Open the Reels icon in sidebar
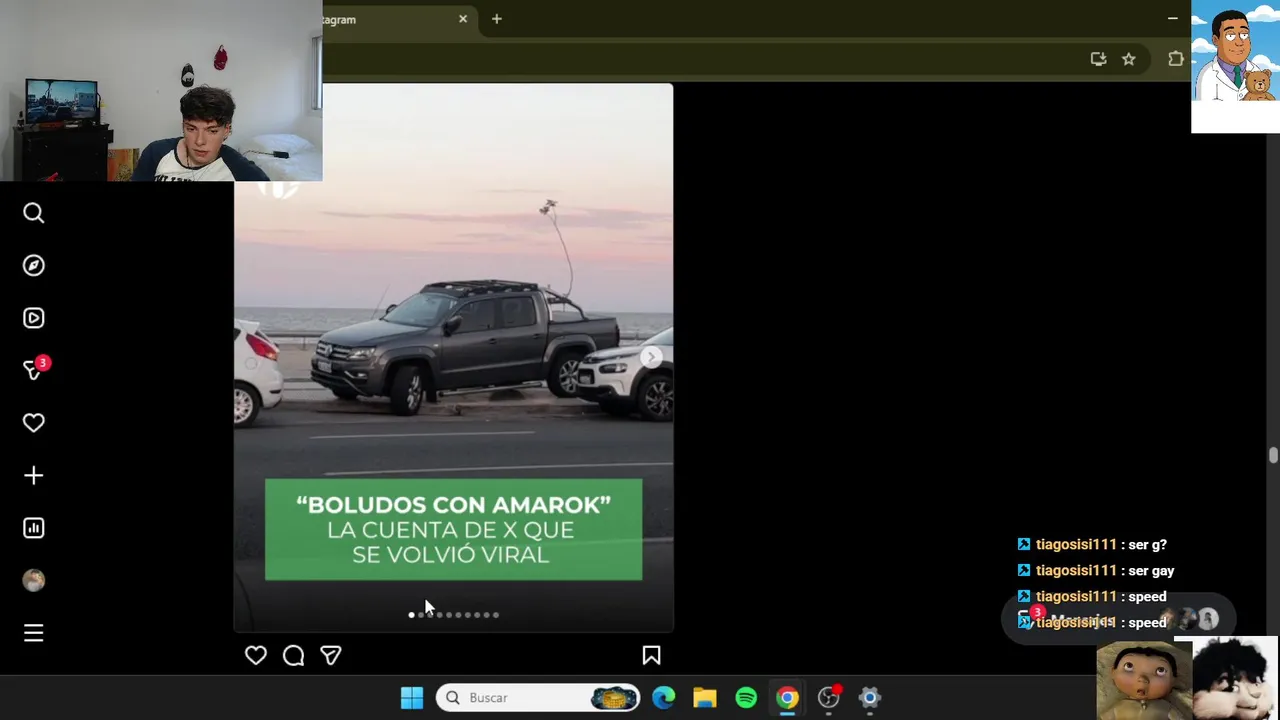 click(x=34, y=318)
